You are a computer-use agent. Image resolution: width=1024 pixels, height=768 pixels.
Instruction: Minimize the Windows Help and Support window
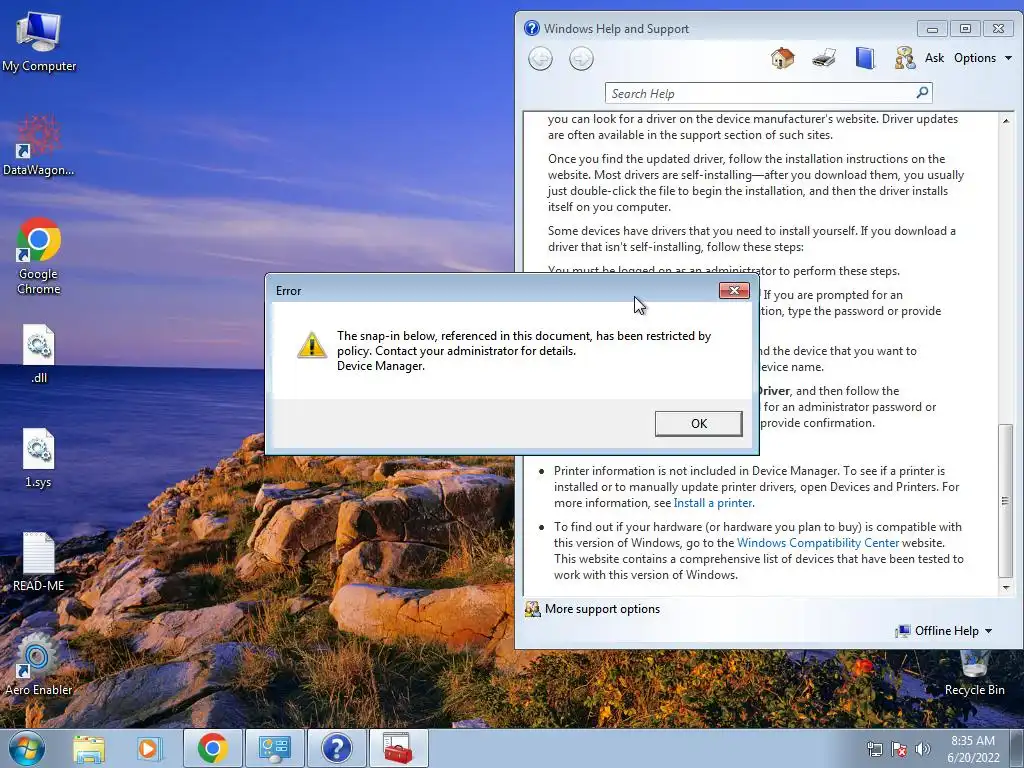pos(932,29)
